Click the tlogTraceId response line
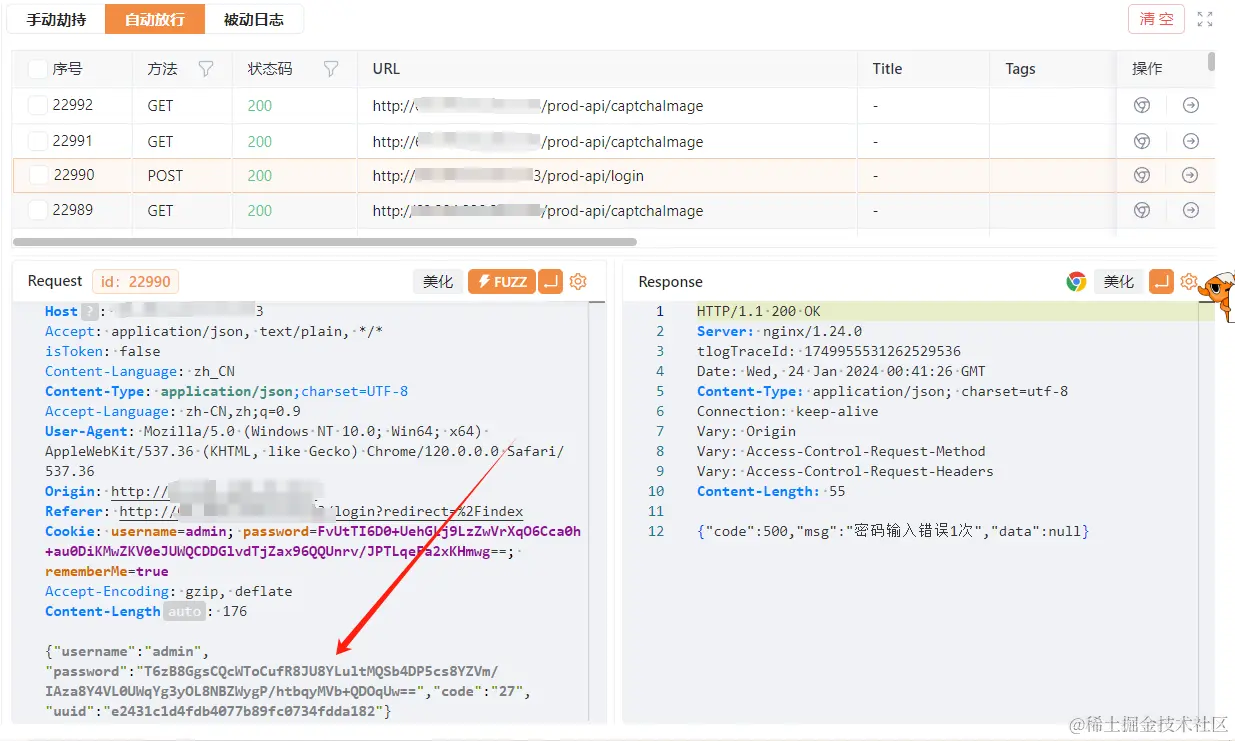The image size is (1235, 741). 828,351
